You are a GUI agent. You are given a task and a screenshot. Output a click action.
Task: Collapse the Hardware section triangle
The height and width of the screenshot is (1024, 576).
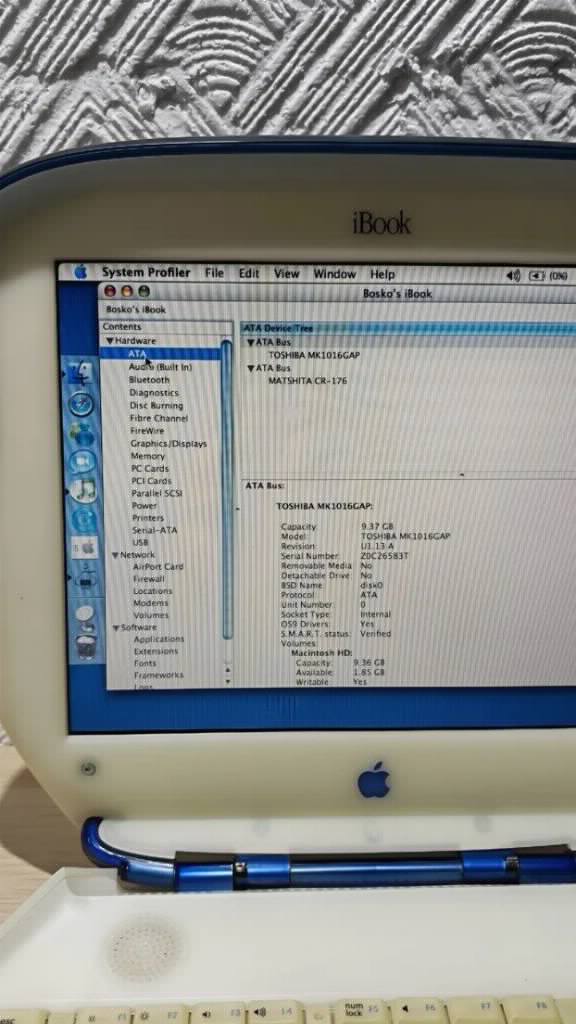click(x=110, y=341)
